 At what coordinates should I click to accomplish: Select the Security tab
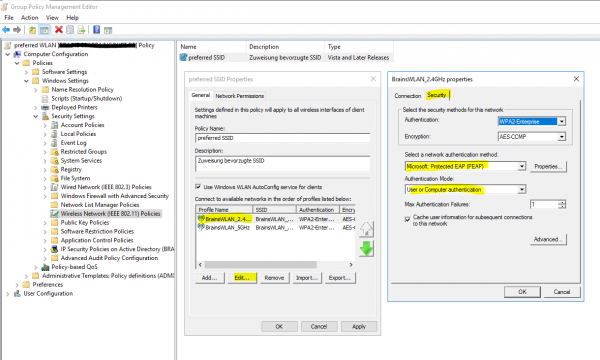tap(437, 95)
